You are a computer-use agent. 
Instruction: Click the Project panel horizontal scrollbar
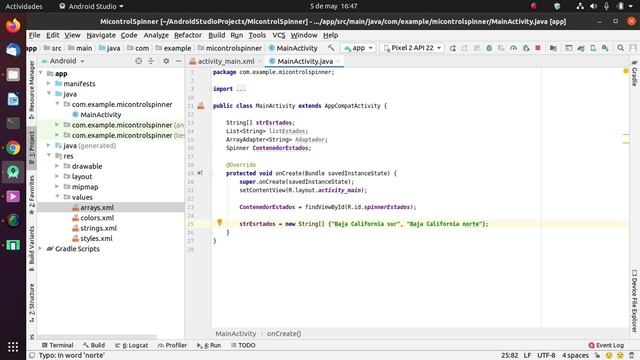pyautogui.click(x=97, y=337)
